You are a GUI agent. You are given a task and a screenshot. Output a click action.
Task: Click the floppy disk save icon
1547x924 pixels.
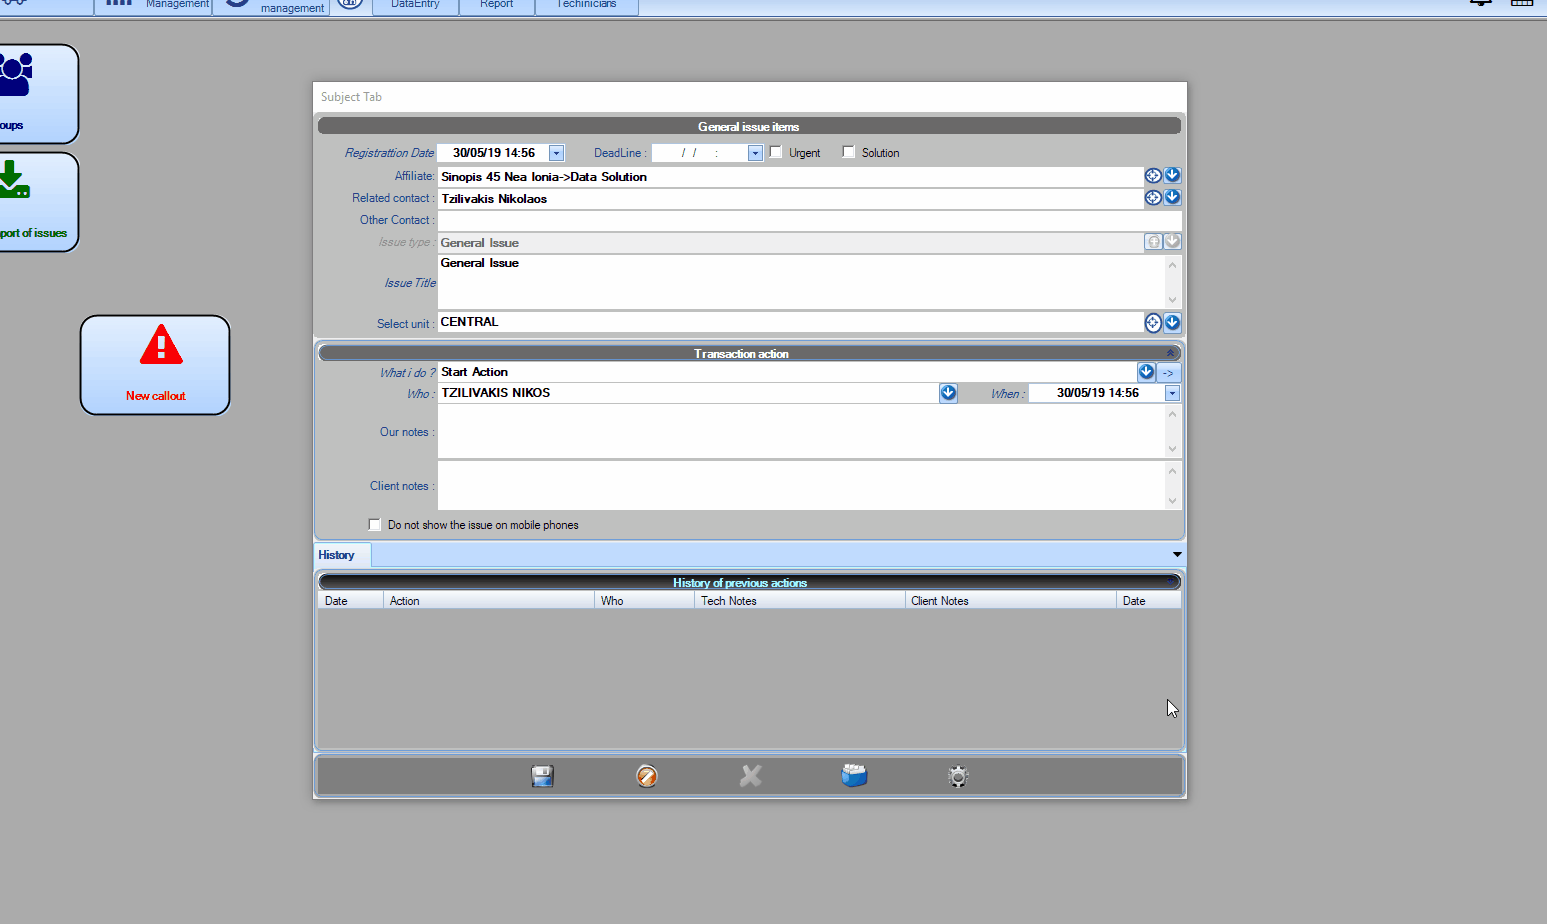(542, 776)
